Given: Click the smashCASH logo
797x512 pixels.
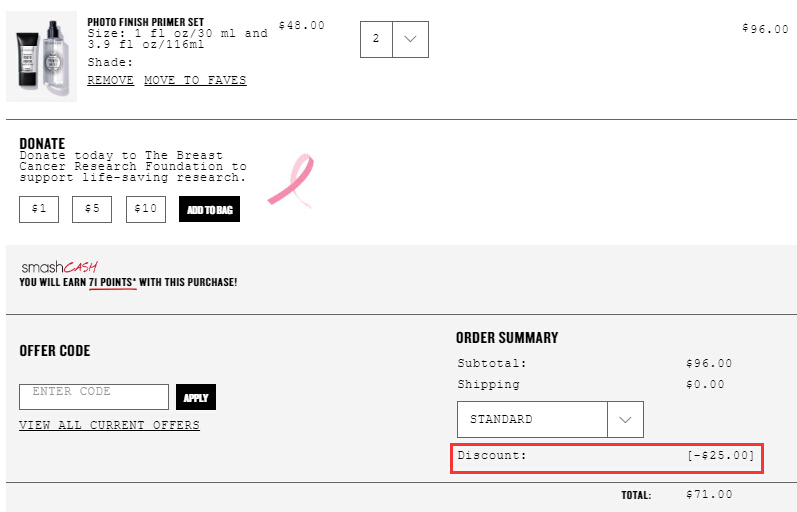Looking at the screenshot, I should 59,267.
